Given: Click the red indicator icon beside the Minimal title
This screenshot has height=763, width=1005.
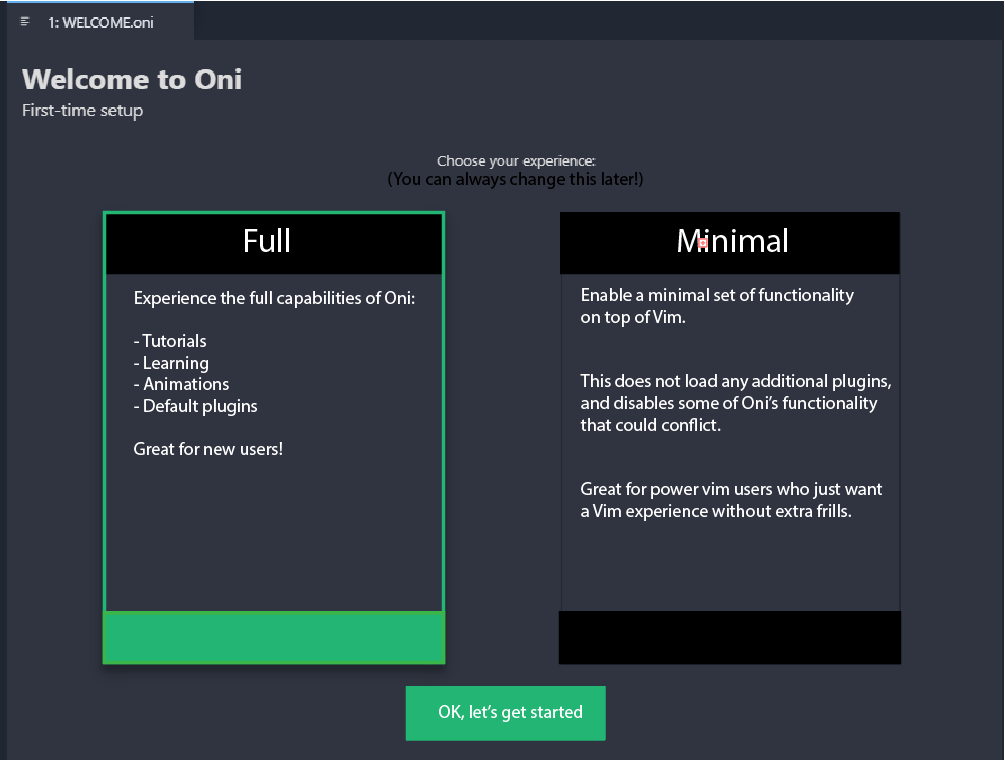Looking at the screenshot, I should (x=704, y=241).
